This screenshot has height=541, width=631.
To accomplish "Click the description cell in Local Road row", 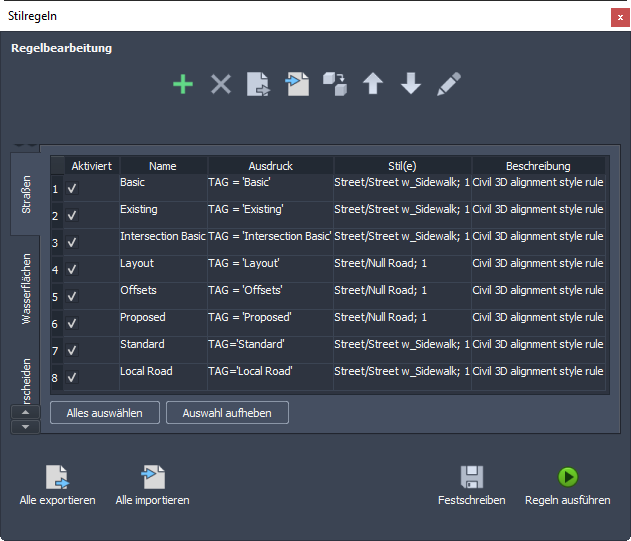I will pos(538,377).
